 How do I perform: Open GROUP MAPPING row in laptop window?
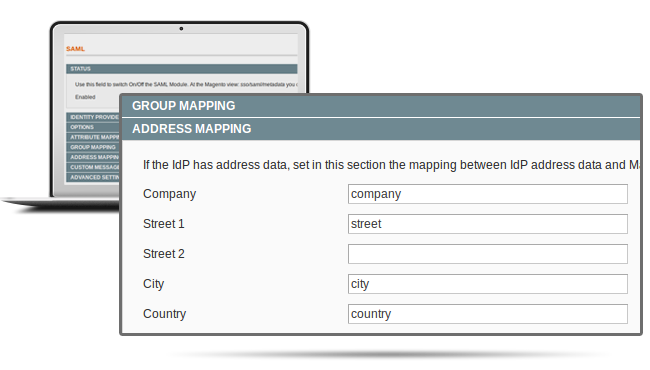coord(93,147)
